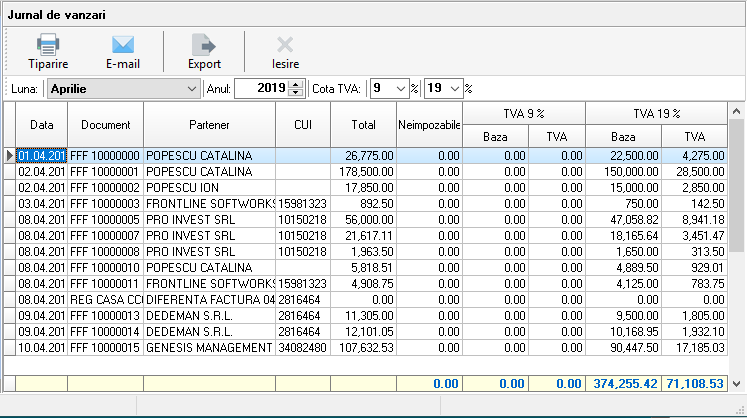Click the E-mail envelope icon
The image size is (747, 418).
pyautogui.click(x=123, y=45)
